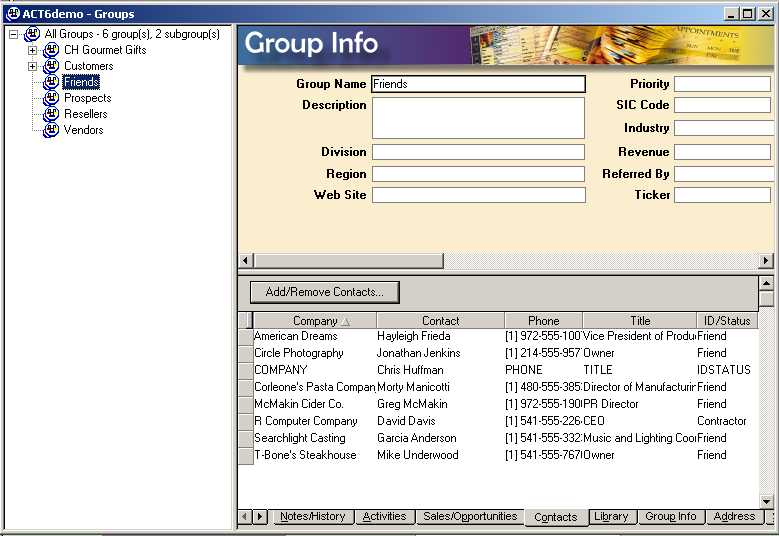Sort the list by ID/Status column
Viewport: 779px width, 536px height.
tap(727, 321)
